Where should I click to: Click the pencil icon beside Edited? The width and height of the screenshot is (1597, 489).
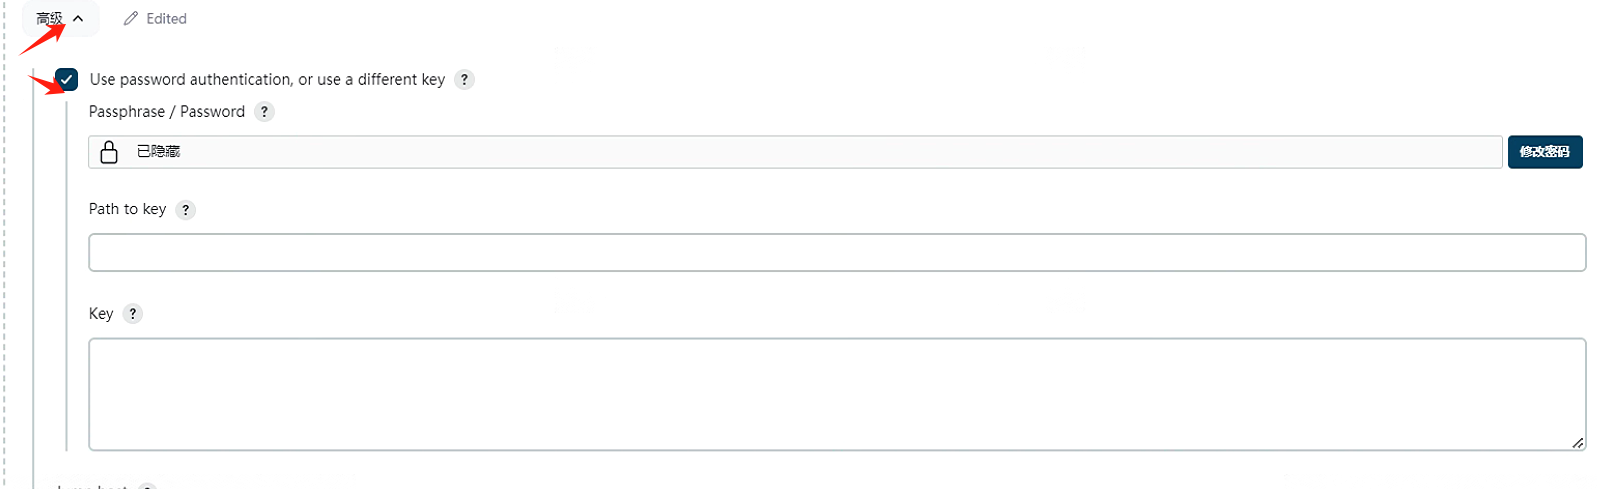tap(131, 19)
